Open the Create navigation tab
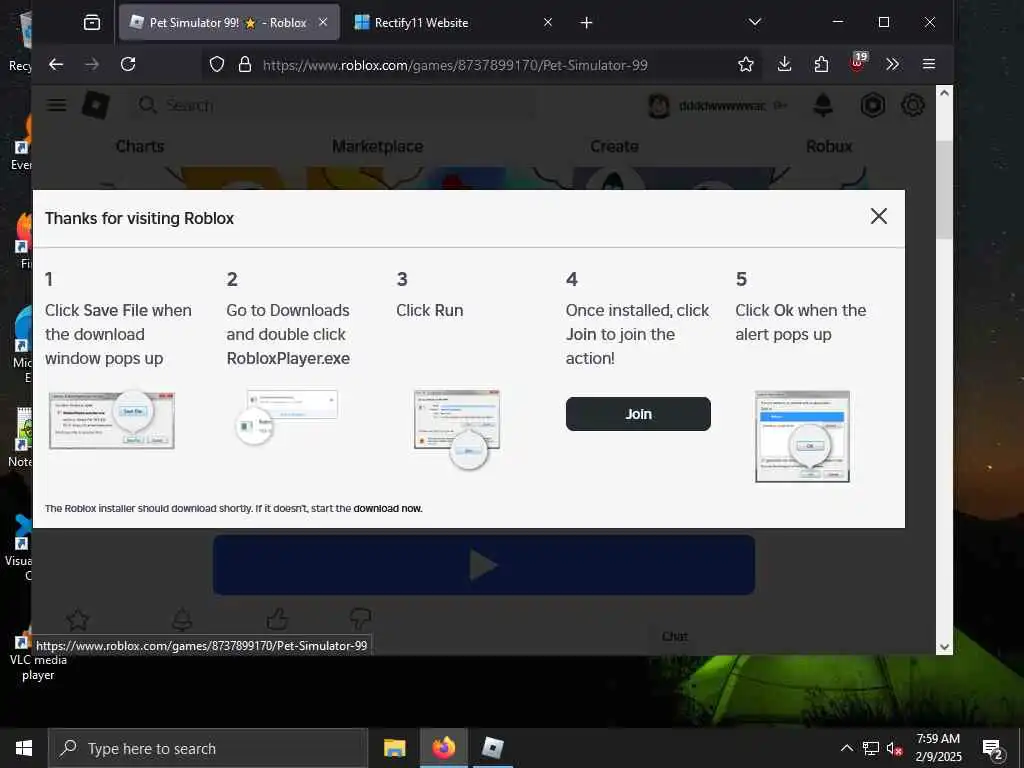 [x=615, y=146]
